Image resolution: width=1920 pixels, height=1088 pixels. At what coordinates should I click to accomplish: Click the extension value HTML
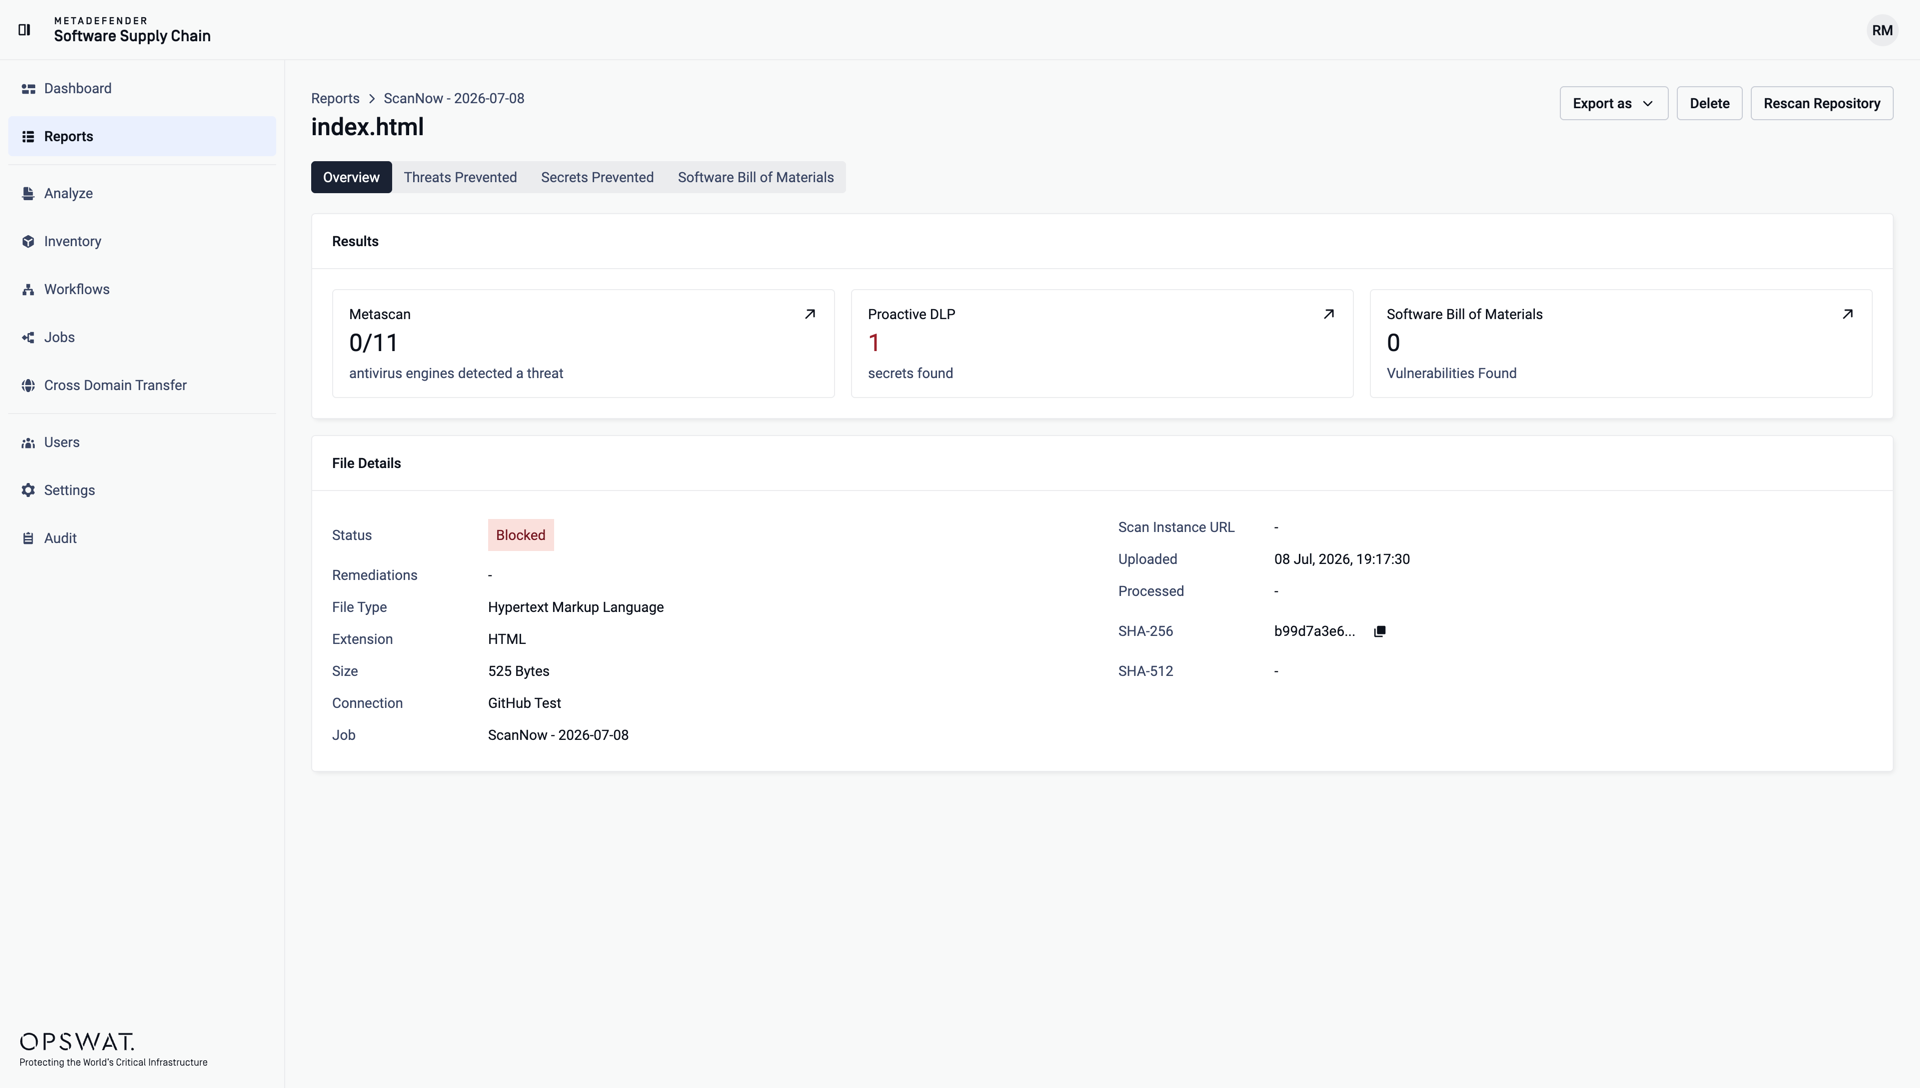pos(507,640)
